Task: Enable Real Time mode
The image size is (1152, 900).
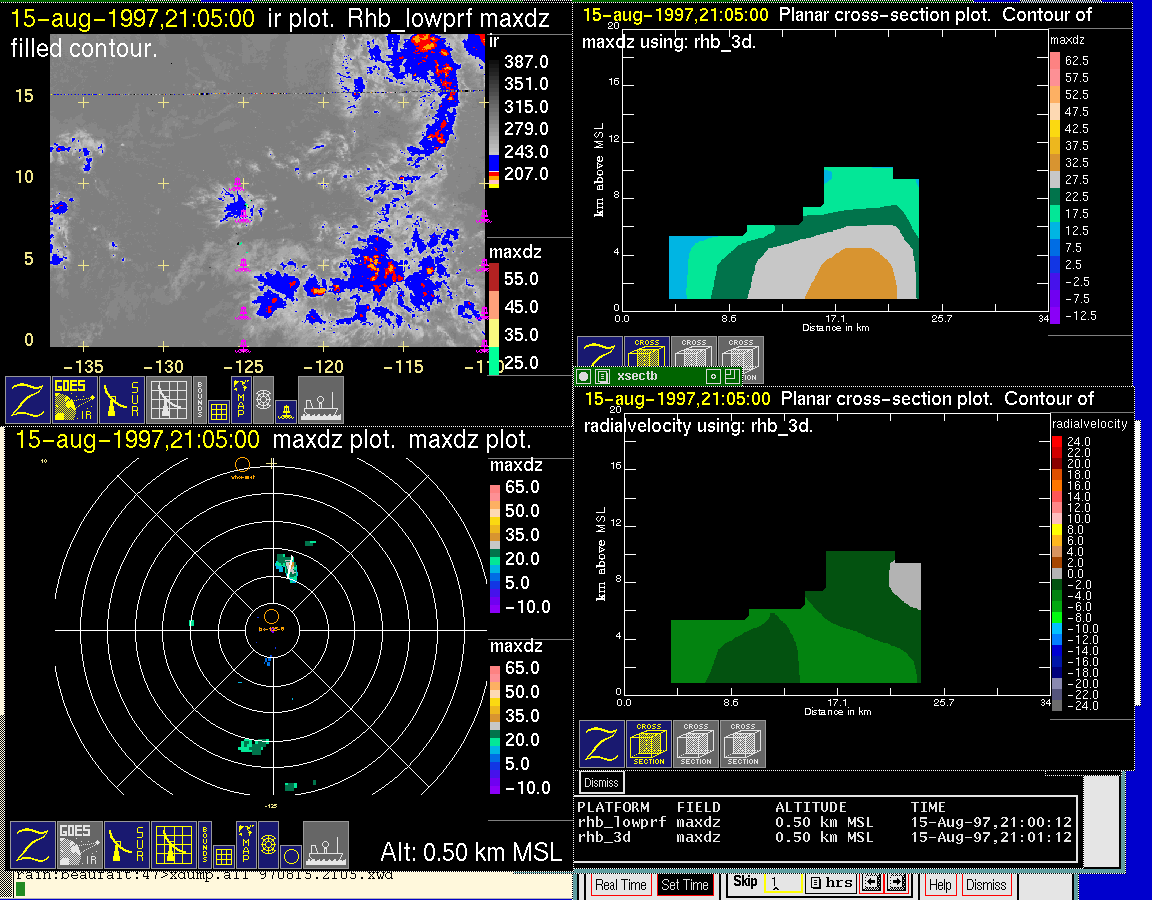Action: point(620,885)
